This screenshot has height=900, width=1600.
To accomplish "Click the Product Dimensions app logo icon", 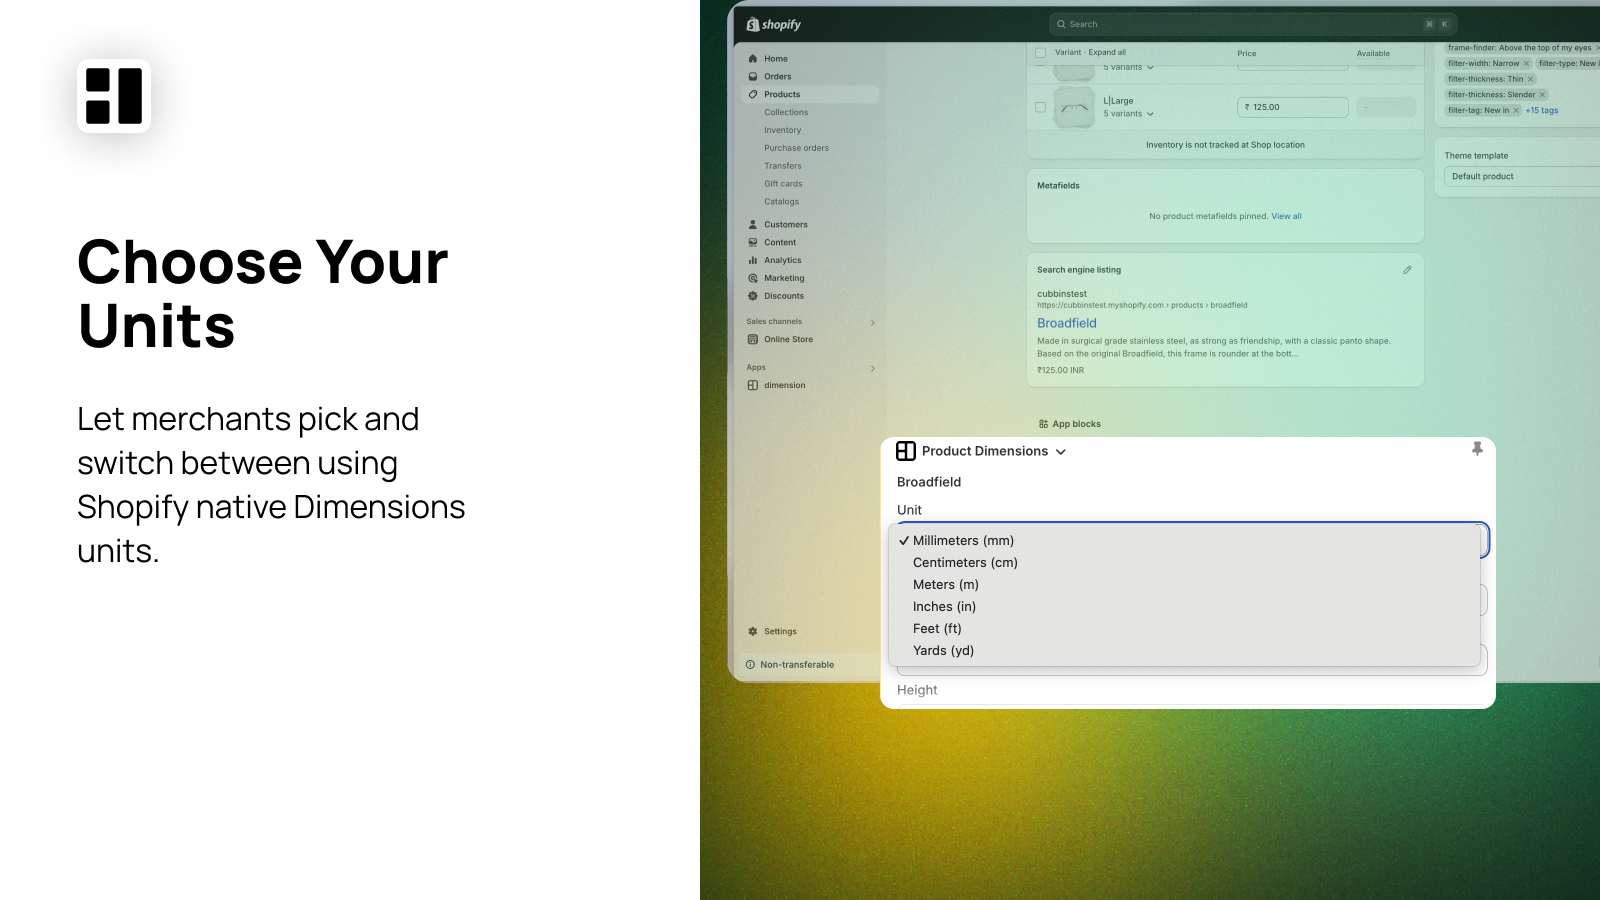I will tap(906, 451).
